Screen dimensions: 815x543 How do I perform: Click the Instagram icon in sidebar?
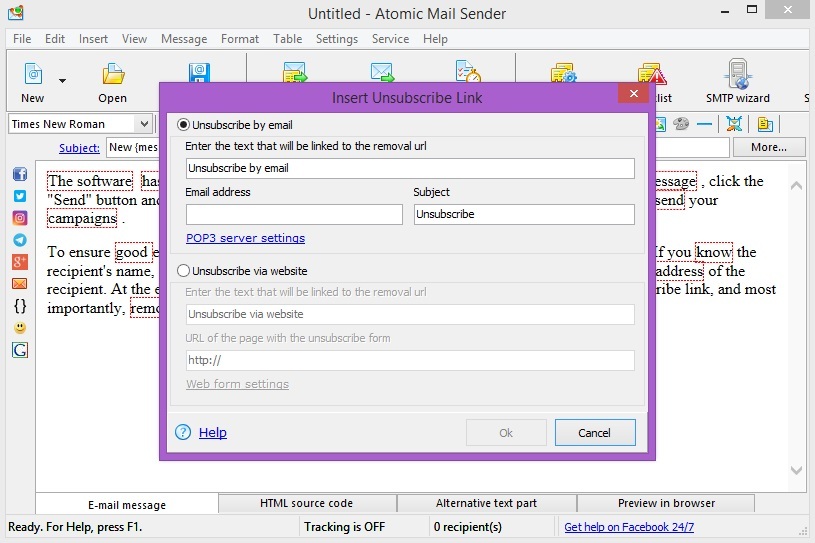click(20, 218)
